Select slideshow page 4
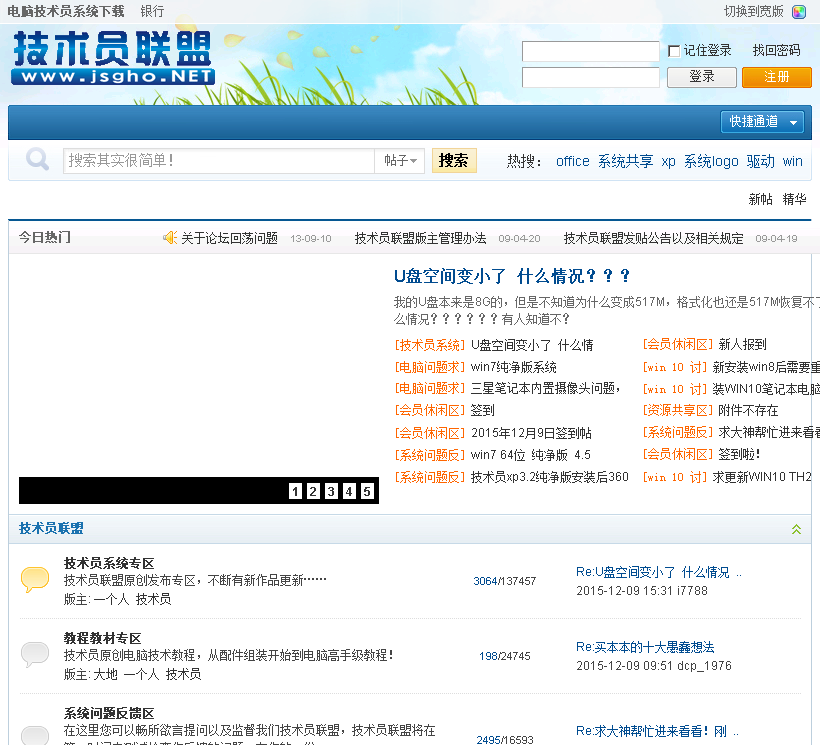 click(x=349, y=491)
